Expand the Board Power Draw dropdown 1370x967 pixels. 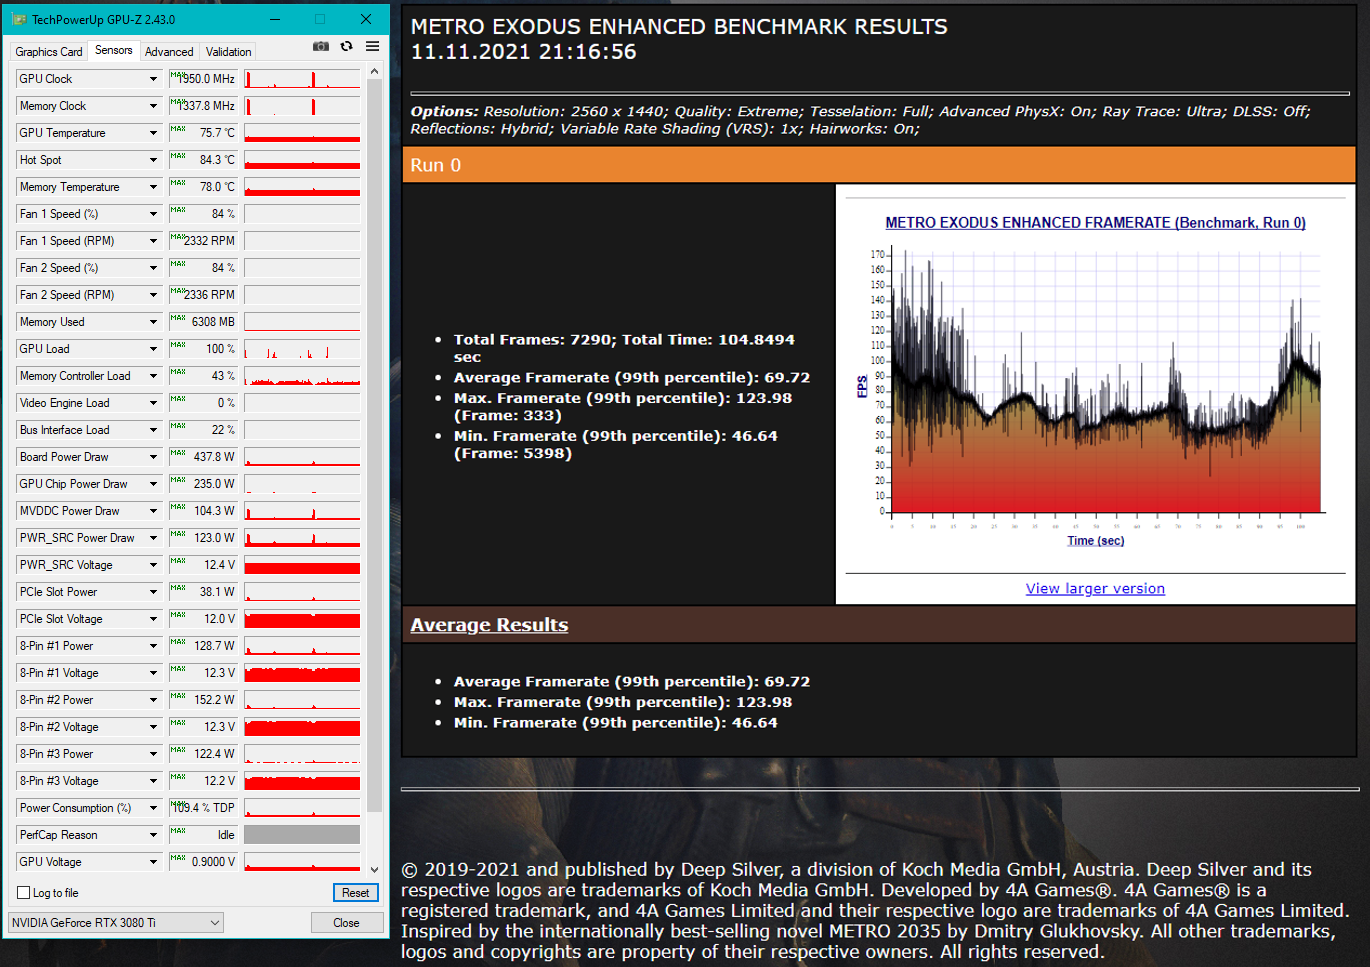(x=153, y=457)
